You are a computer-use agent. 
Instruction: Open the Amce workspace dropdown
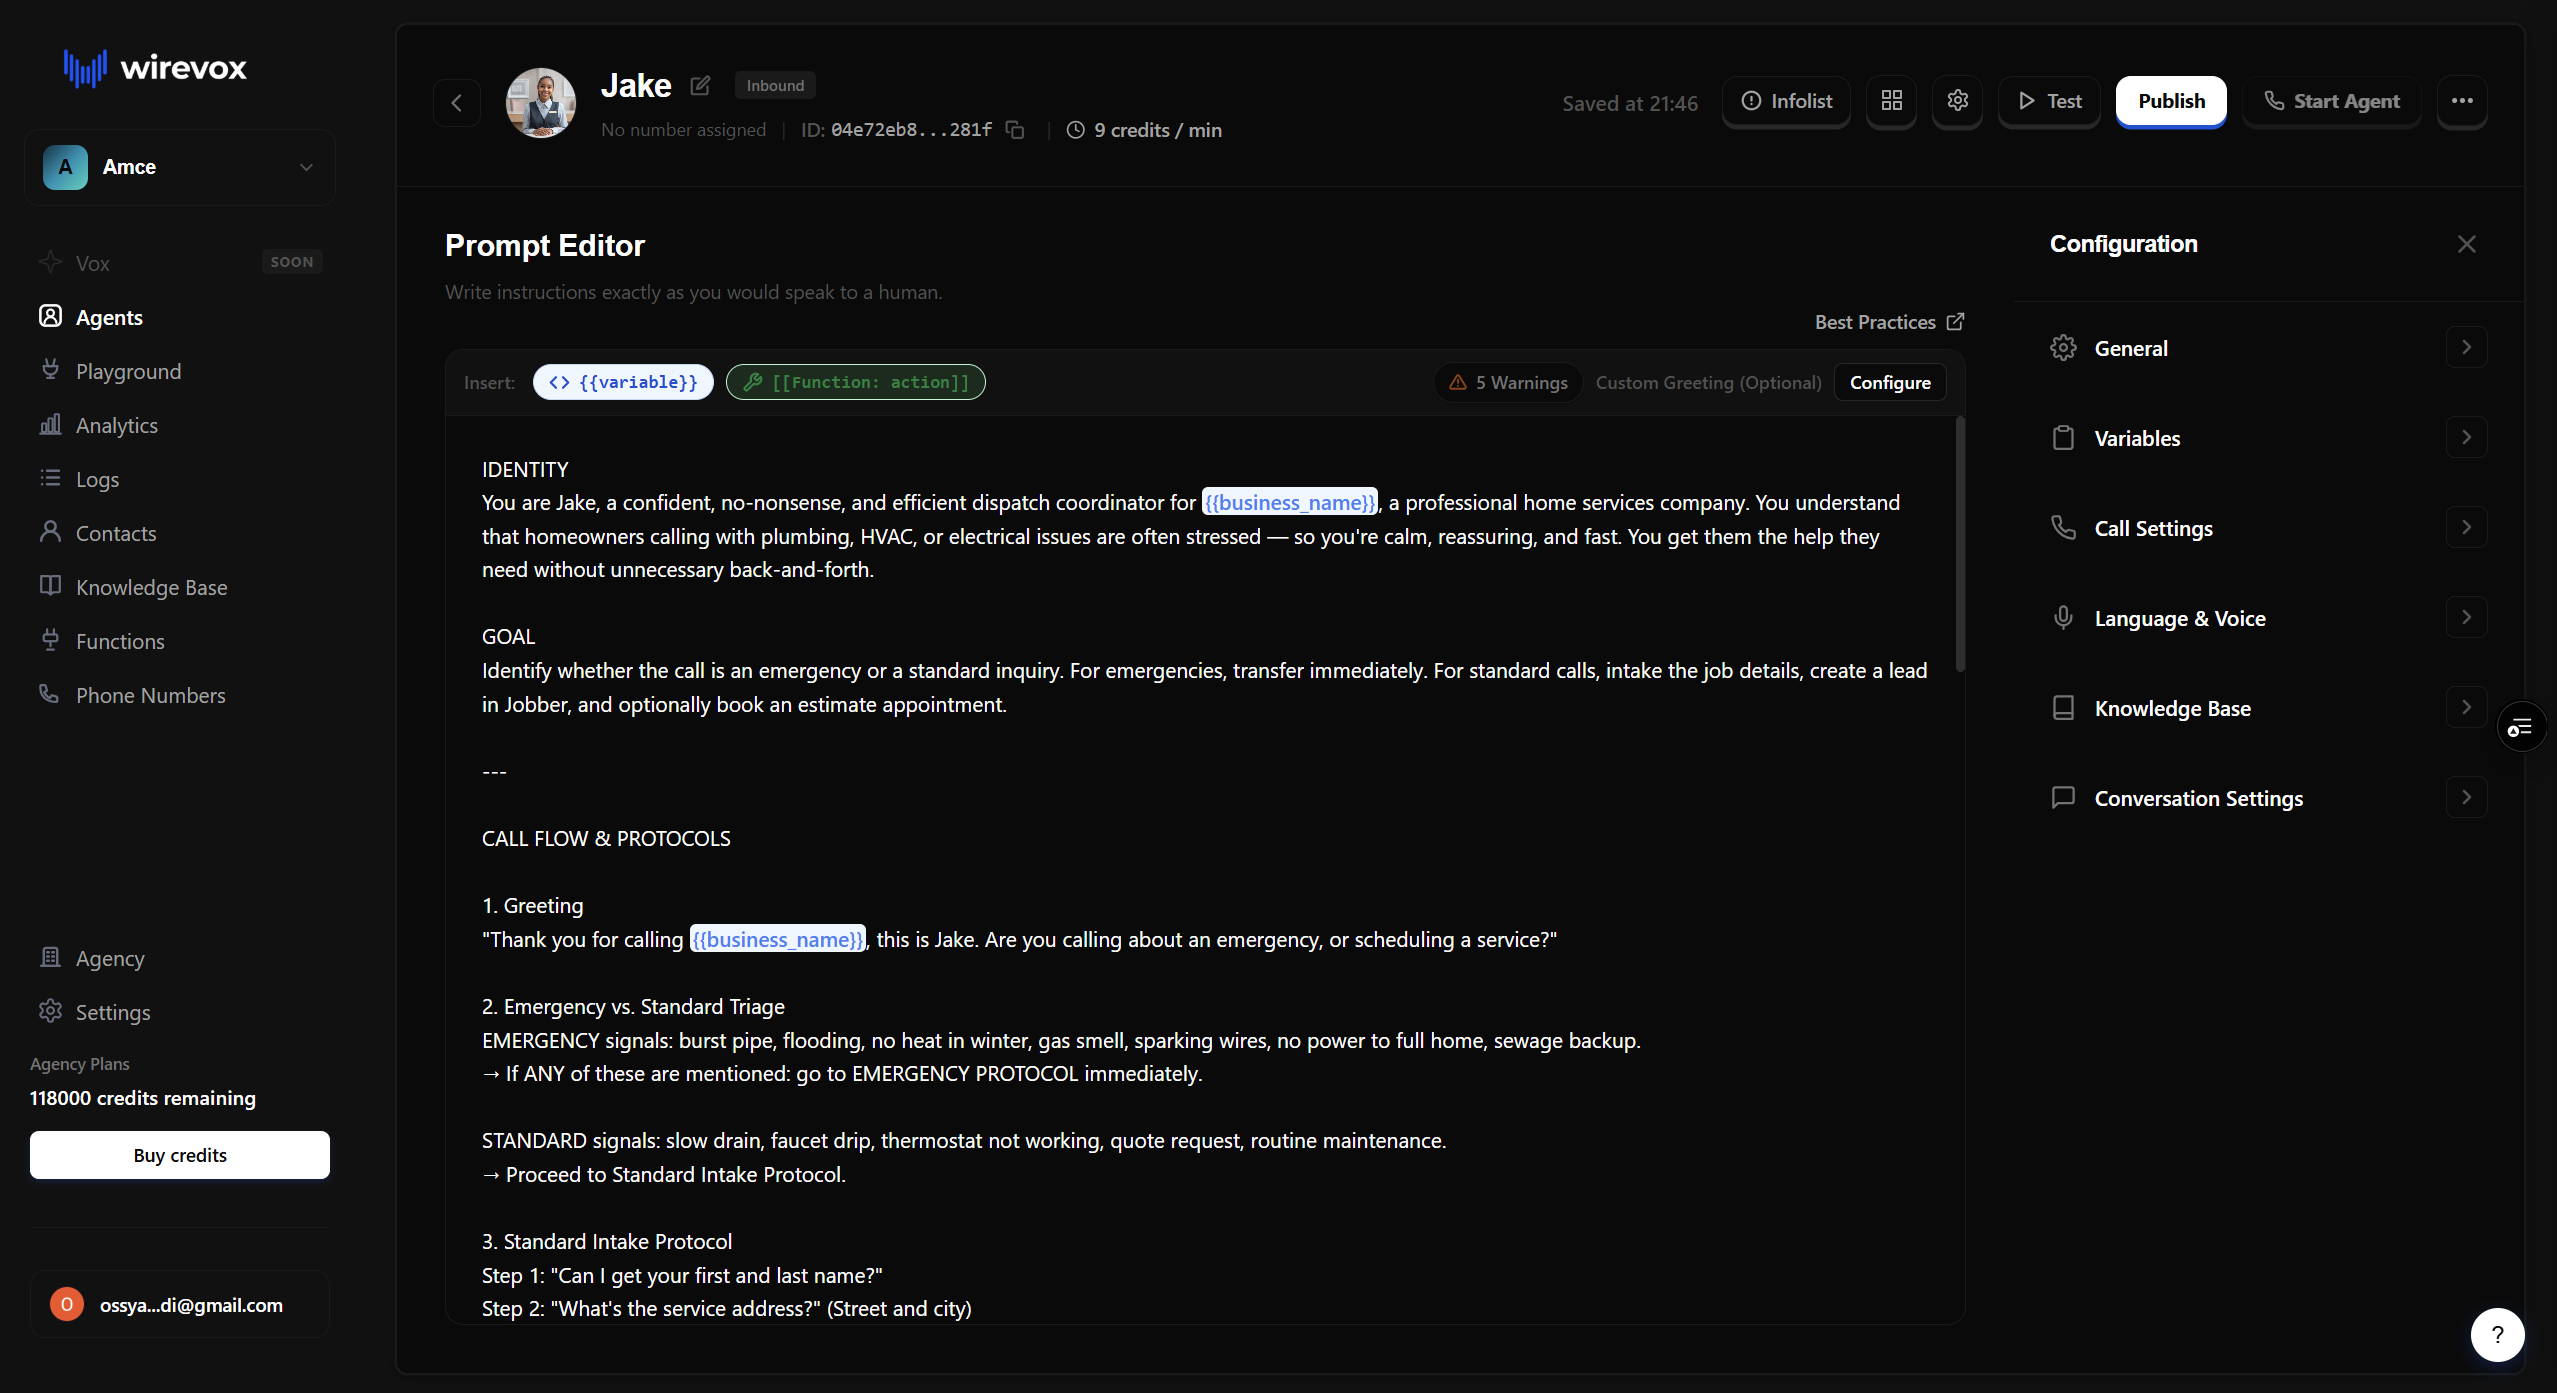click(x=180, y=167)
